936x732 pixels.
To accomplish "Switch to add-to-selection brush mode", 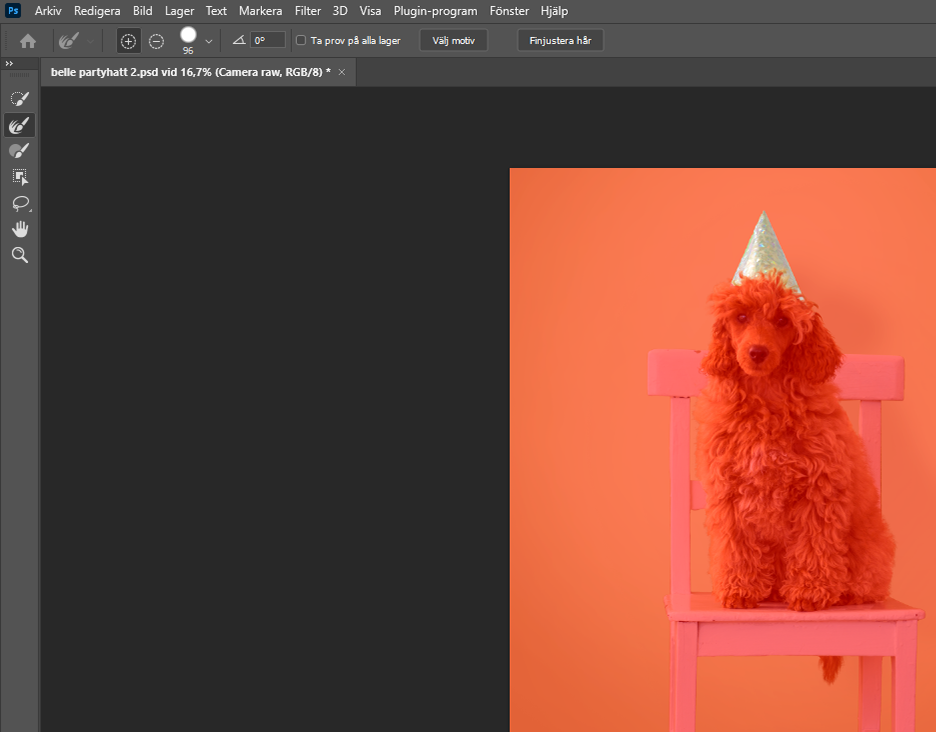I will click(128, 41).
